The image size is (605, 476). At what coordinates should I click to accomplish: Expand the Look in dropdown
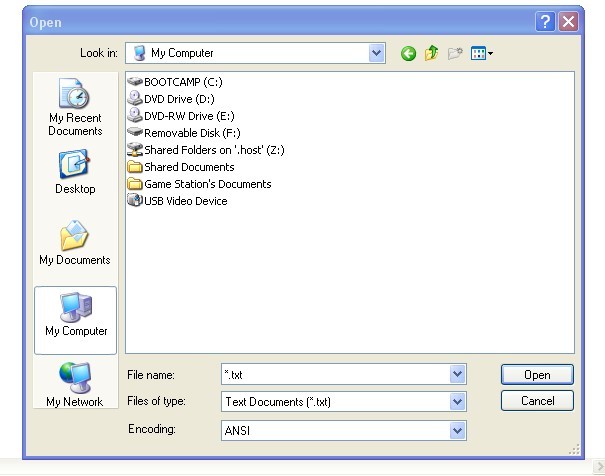[x=376, y=53]
